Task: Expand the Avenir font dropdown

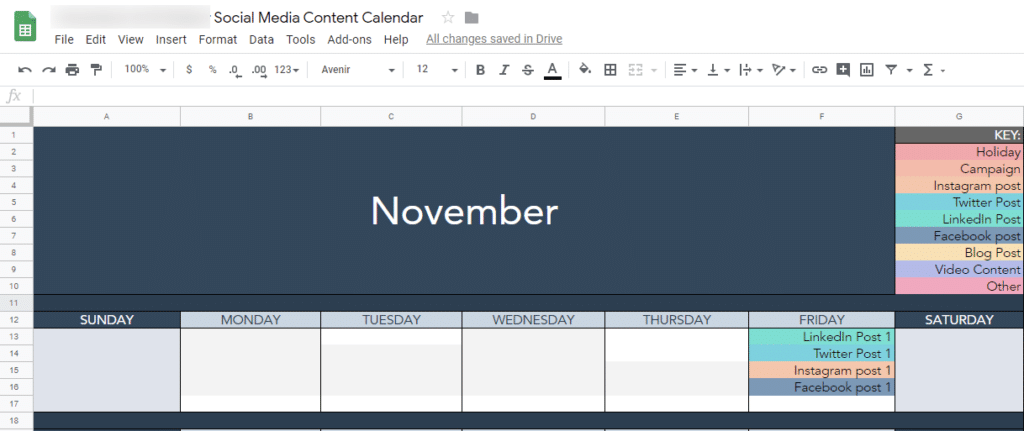Action: tap(358, 69)
